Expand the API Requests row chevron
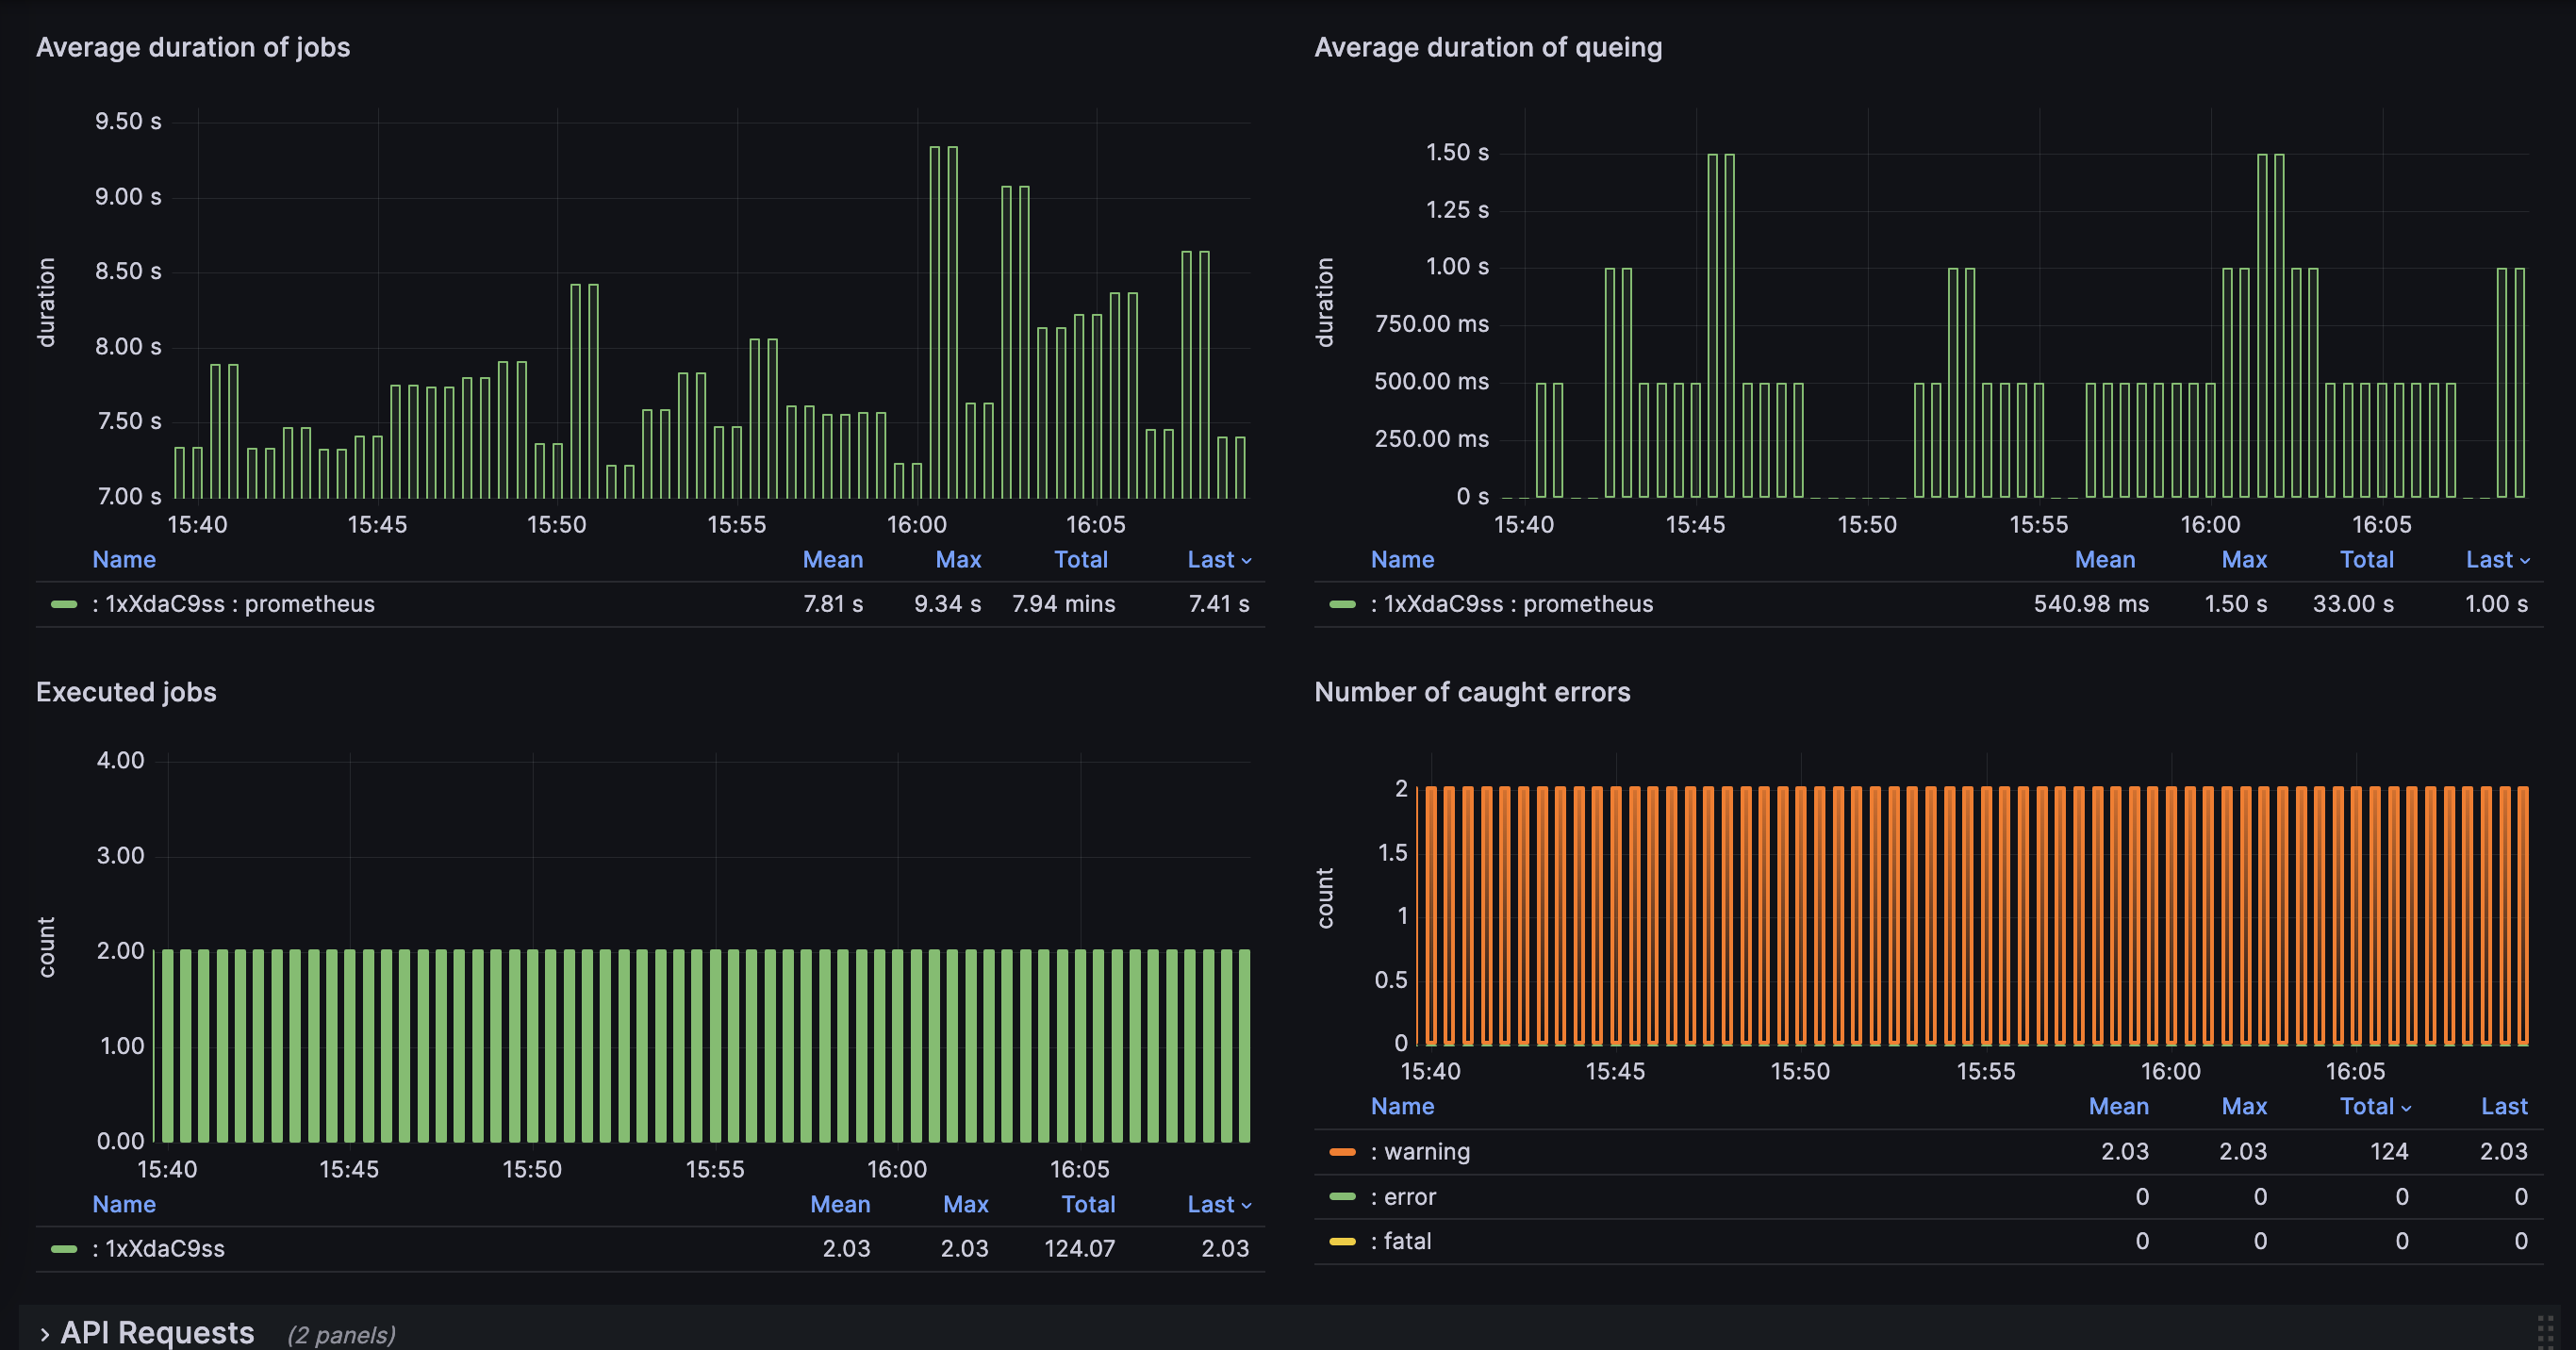The height and width of the screenshot is (1350, 2576). 44,1334
